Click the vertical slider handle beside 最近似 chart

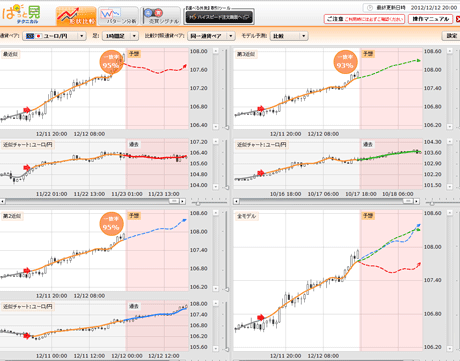pos(227,127)
